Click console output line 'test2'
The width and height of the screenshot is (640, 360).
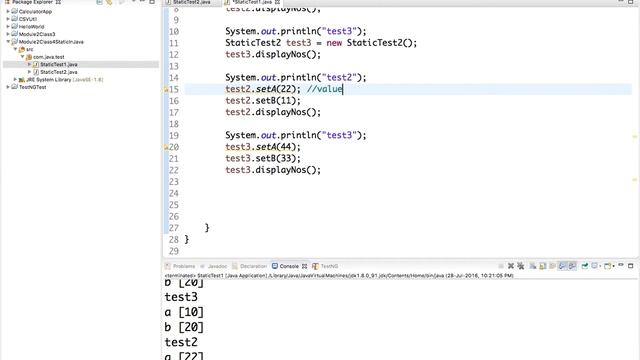181,342
